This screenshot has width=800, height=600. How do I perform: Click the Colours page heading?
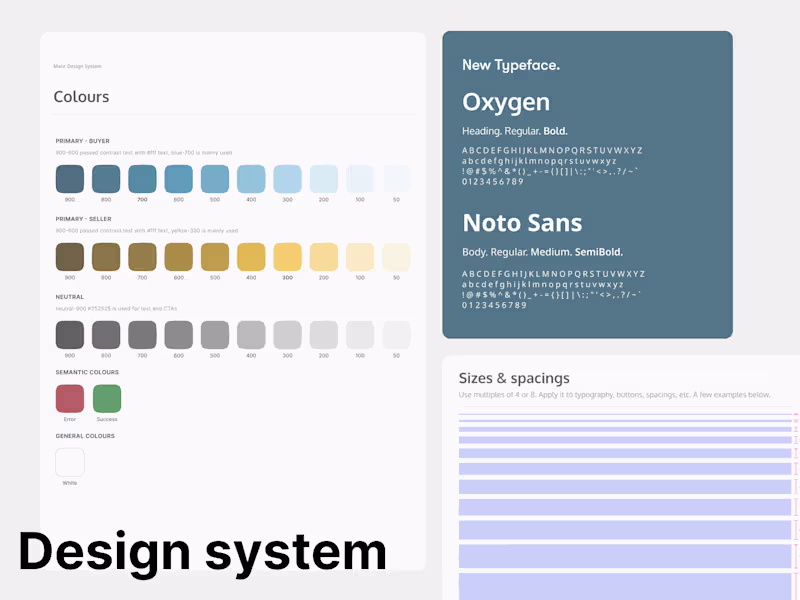pos(81,96)
